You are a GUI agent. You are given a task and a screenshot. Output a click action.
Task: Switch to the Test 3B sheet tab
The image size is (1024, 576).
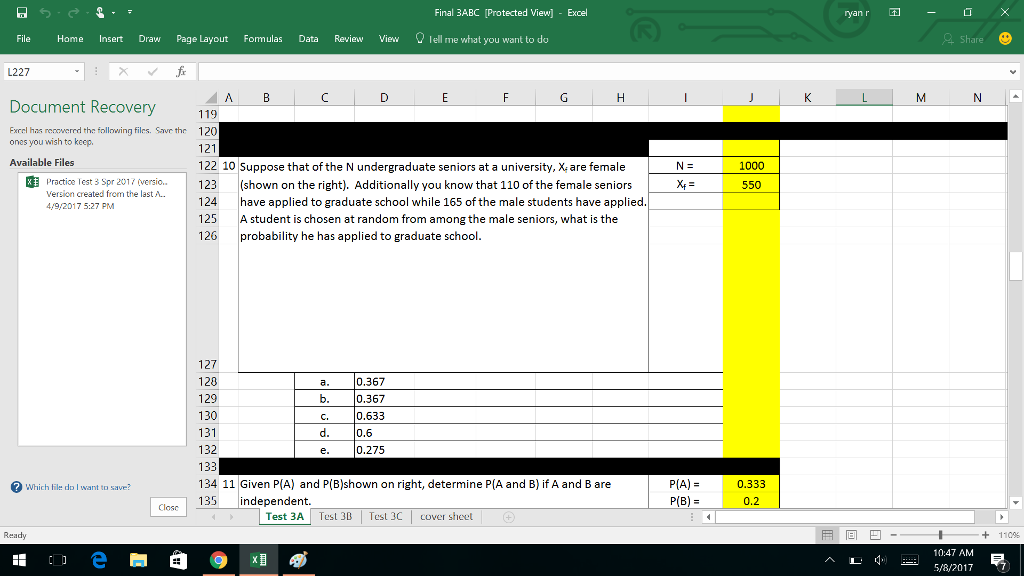pos(336,516)
